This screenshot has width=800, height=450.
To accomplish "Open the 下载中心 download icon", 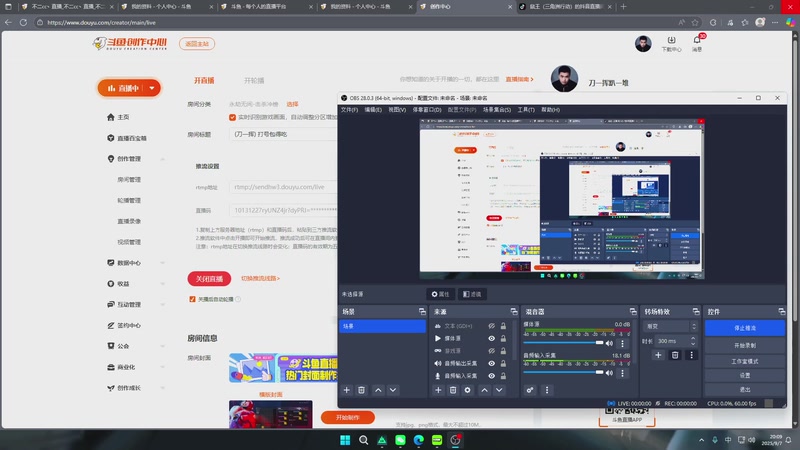I will [671, 40].
